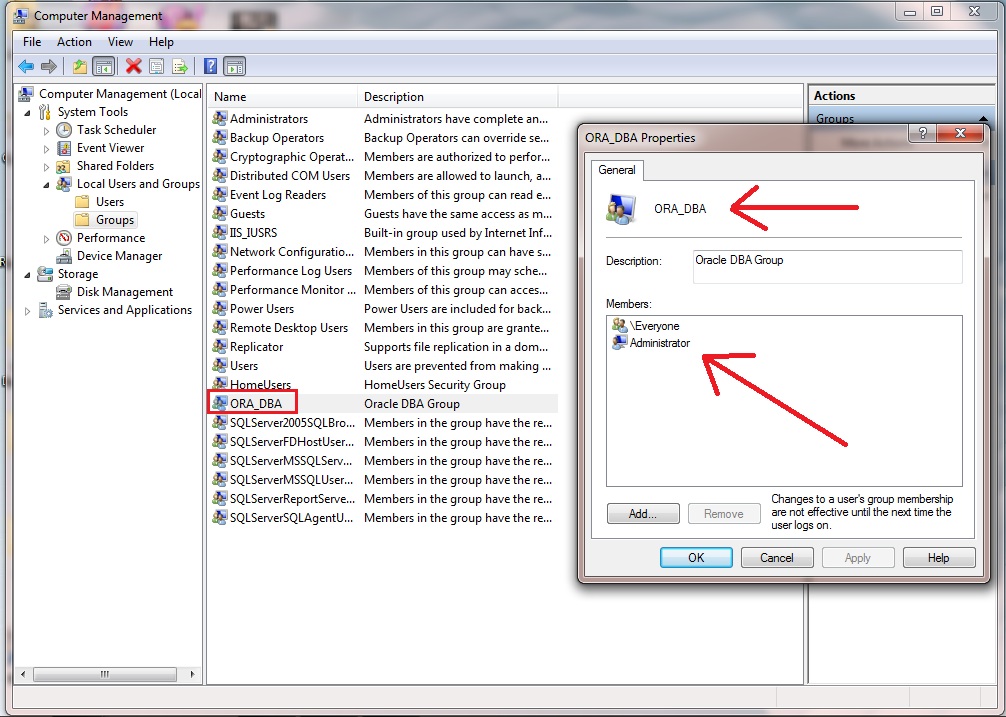
Task: Click the Add... button
Action: click(643, 514)
